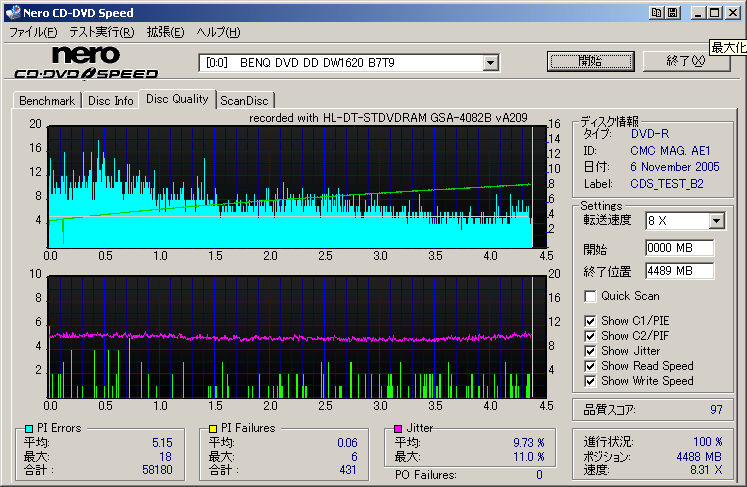
Task: Open the 8 X transfer speed dropdown
Action: pos(716,221)
